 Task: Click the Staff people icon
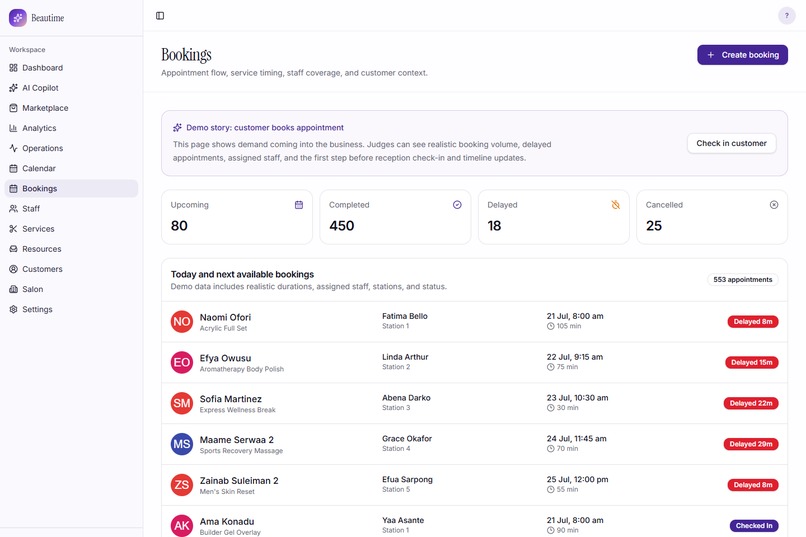tap(13, 209)
